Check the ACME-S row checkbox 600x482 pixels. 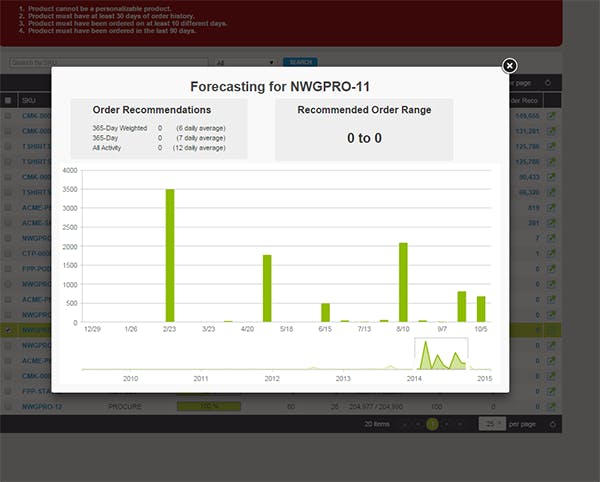[x=8, y=223]
